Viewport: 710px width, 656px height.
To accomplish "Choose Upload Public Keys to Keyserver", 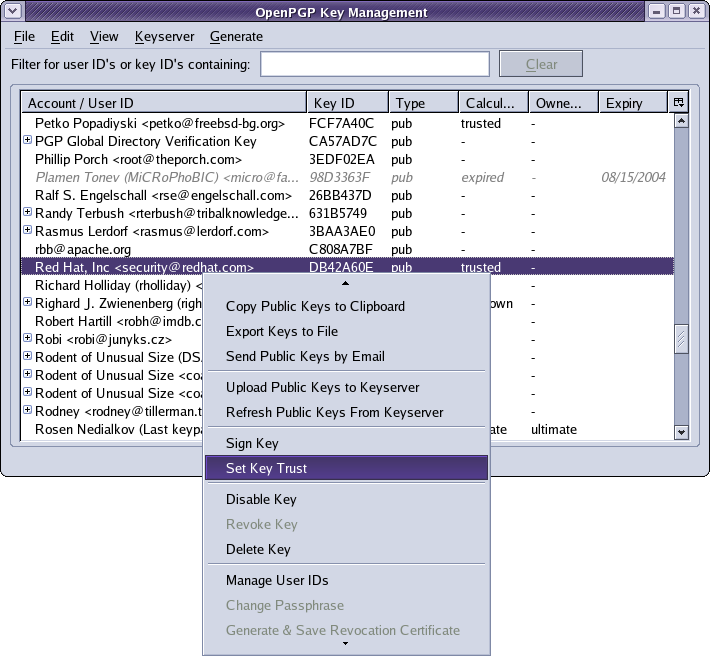I will [x=346, y=388].
